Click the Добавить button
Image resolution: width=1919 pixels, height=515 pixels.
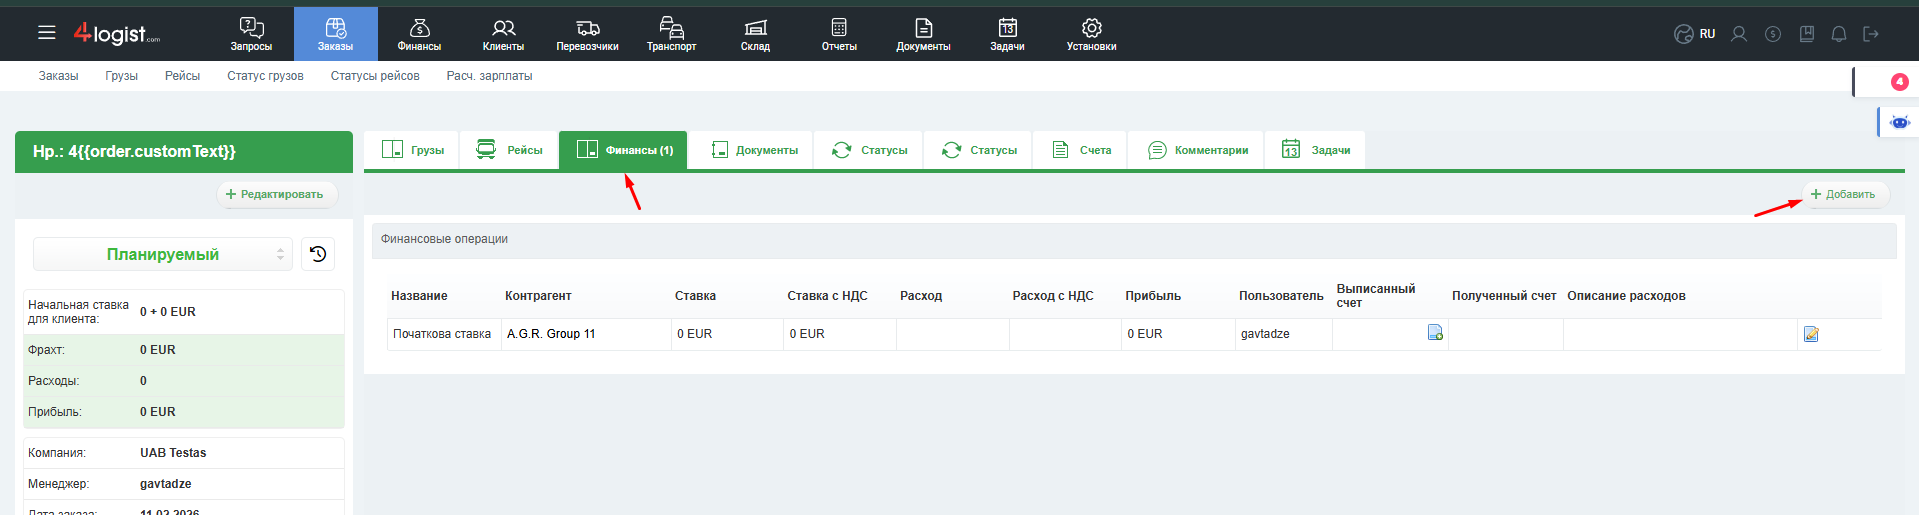click(1843, 194)
